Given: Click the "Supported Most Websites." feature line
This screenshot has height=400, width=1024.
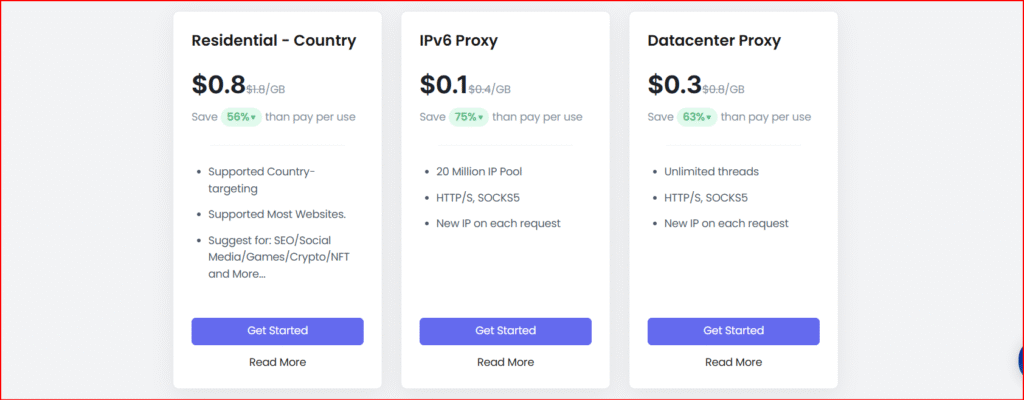Looking at the screenshot, I should (x=278, y=214).
